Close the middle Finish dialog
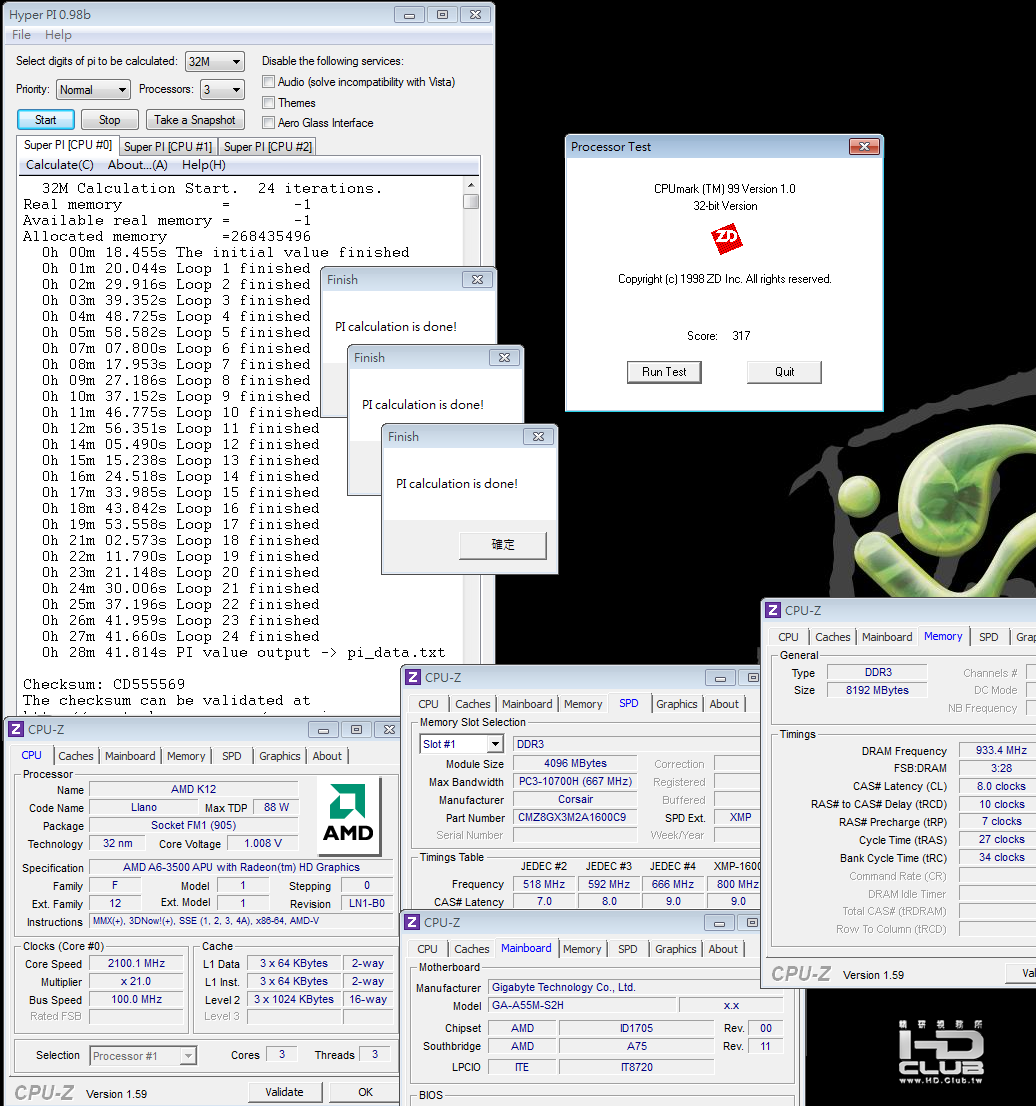This screenshot has width=1036, height=1106. pos(504,358)
